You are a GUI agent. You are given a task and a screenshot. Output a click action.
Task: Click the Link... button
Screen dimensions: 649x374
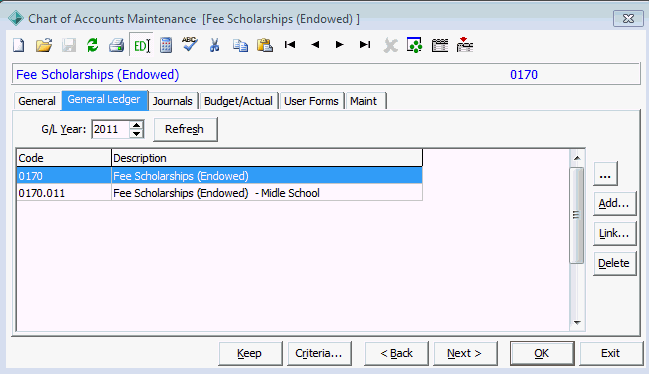point(615,234)
